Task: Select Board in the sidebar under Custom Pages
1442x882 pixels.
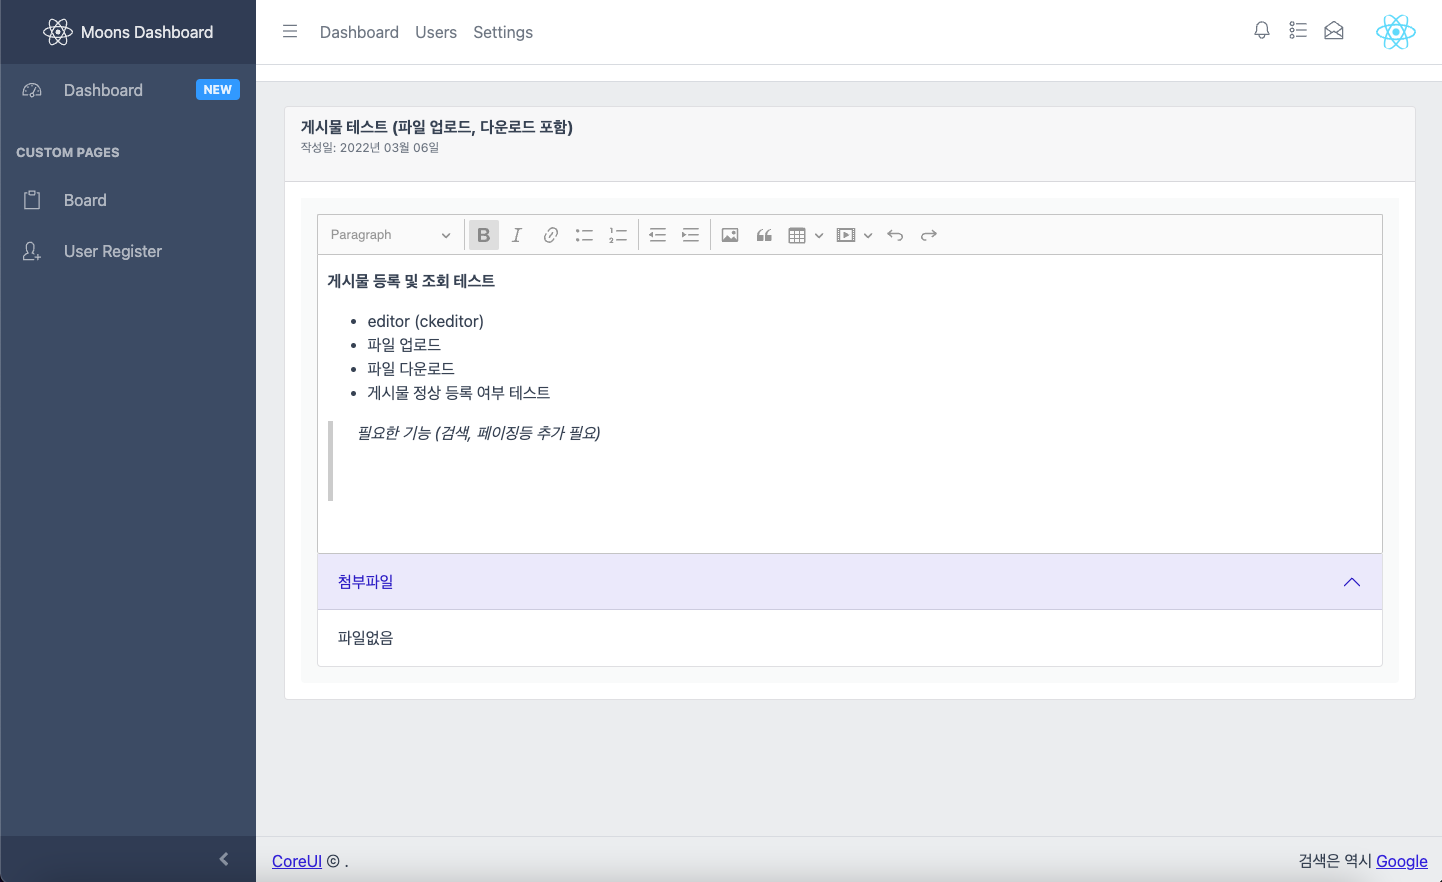Action: coord(83,199)
